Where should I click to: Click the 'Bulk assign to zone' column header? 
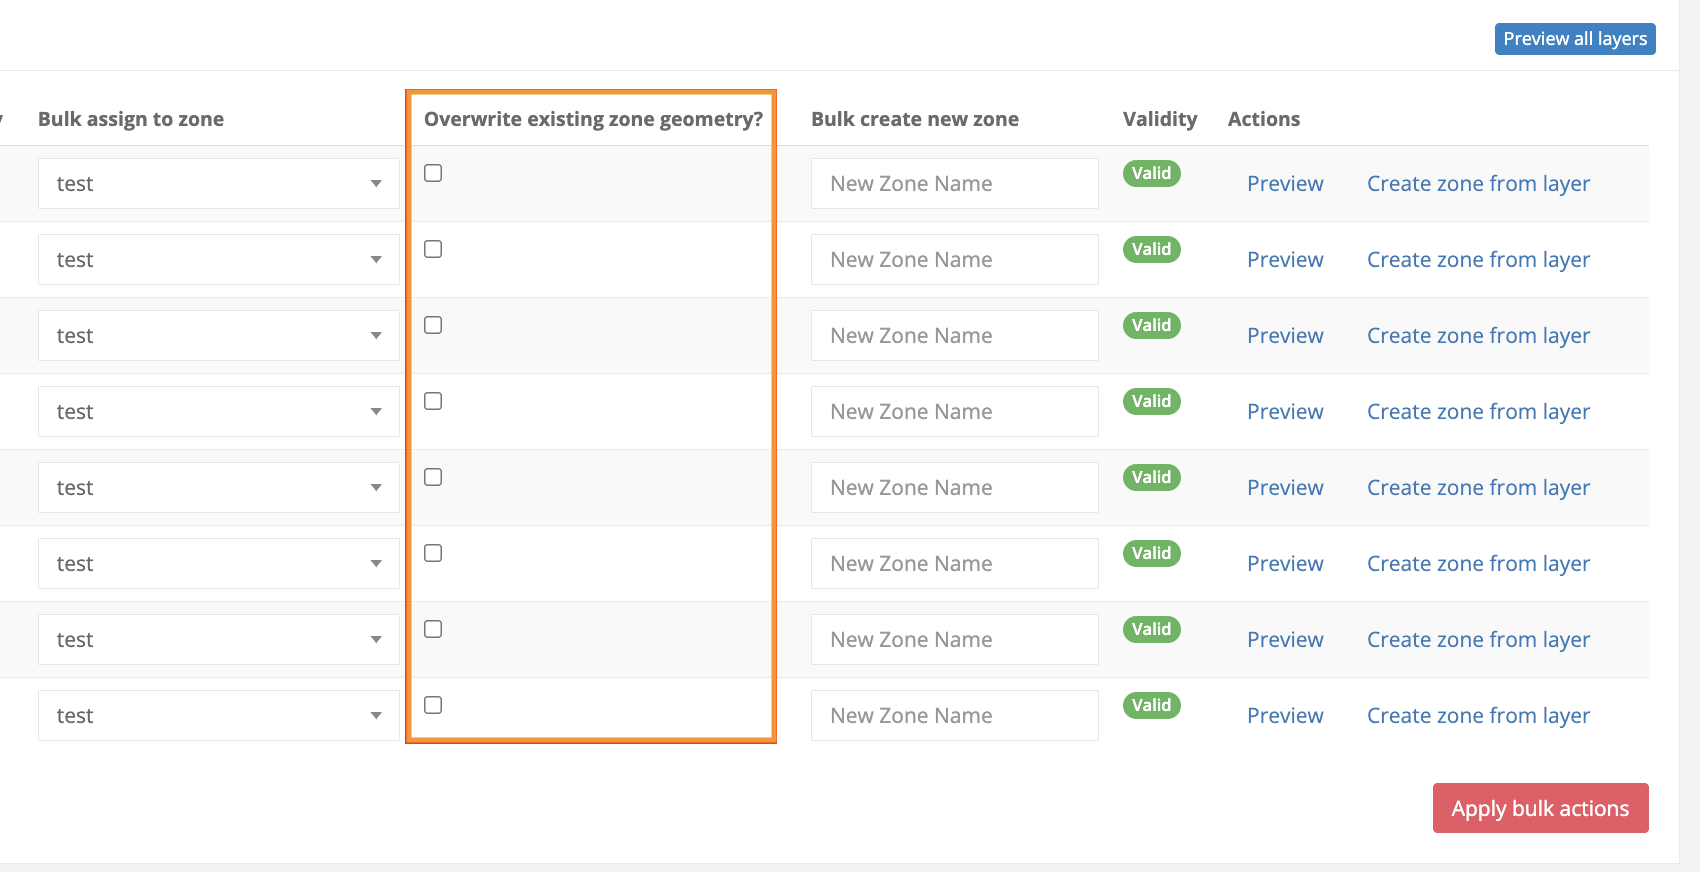tap(131, 119)
